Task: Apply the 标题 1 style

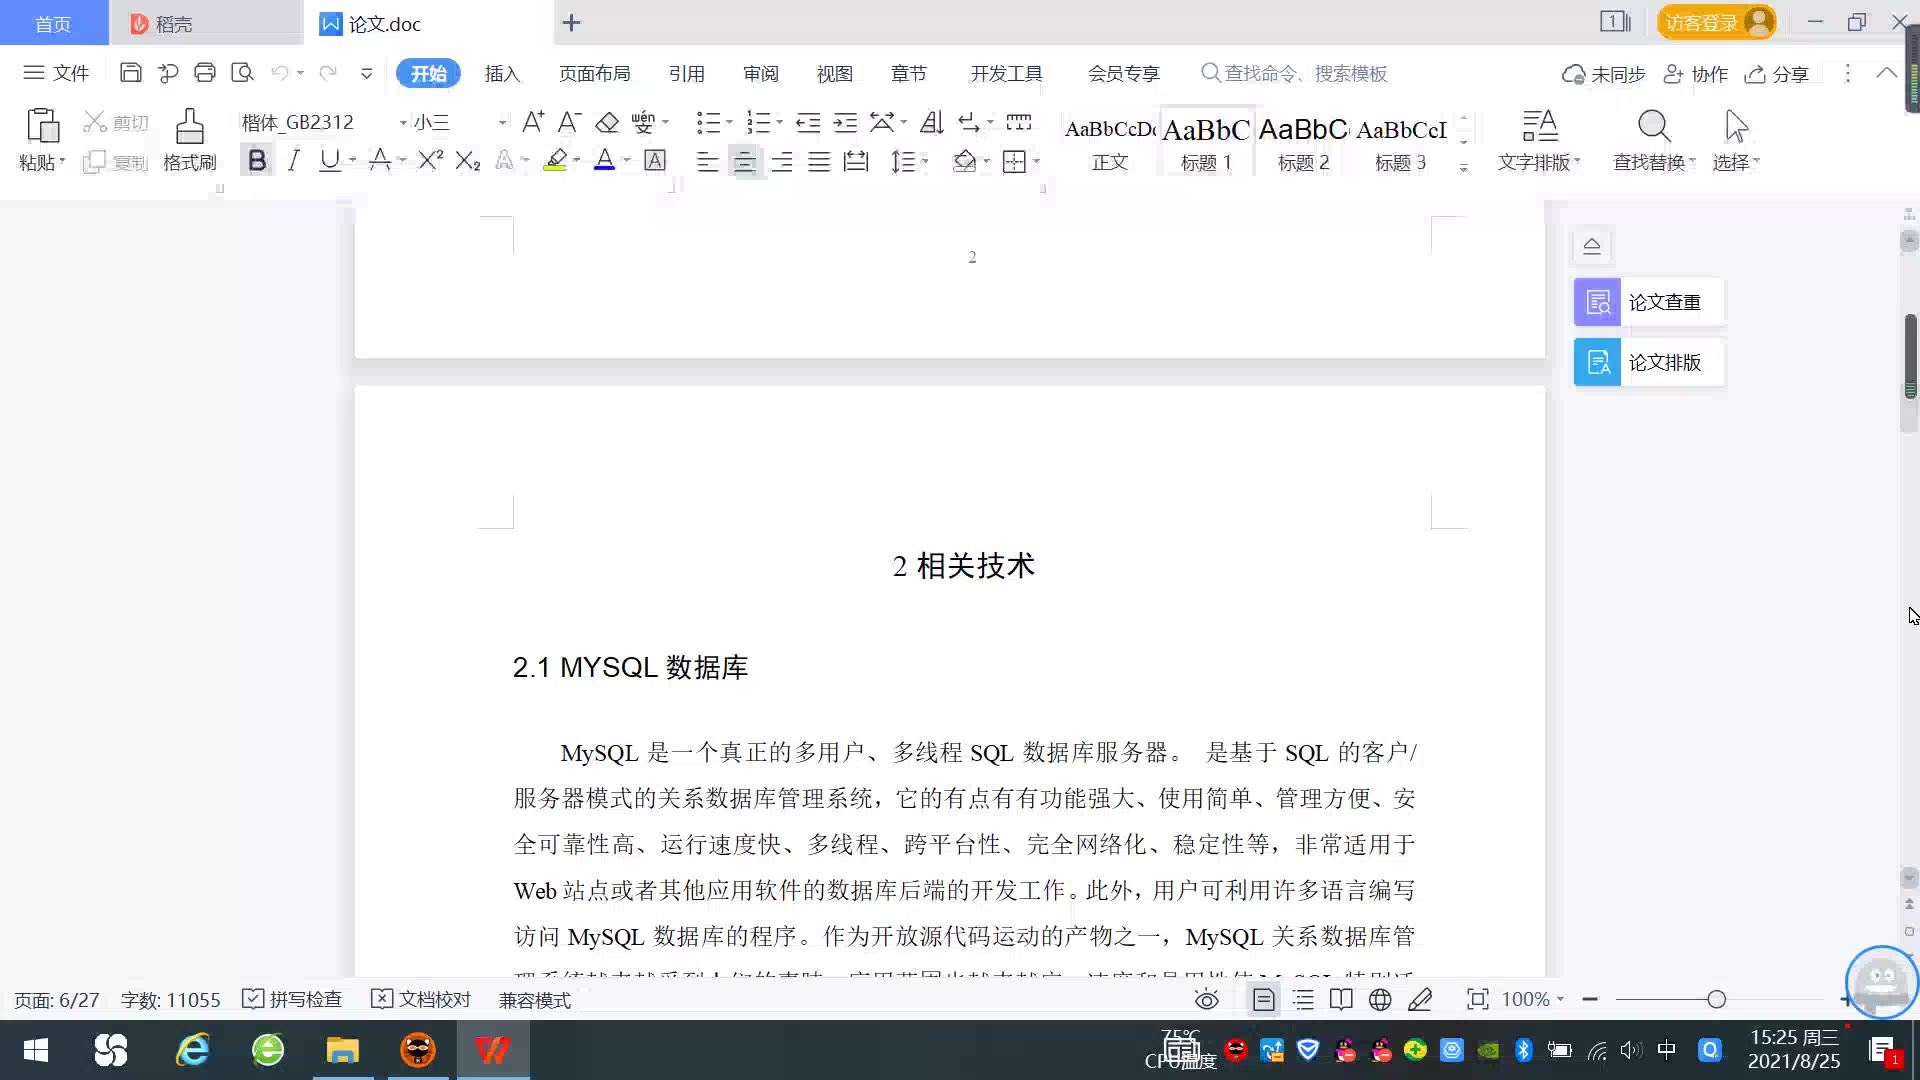Action: tap(1206, 141)
